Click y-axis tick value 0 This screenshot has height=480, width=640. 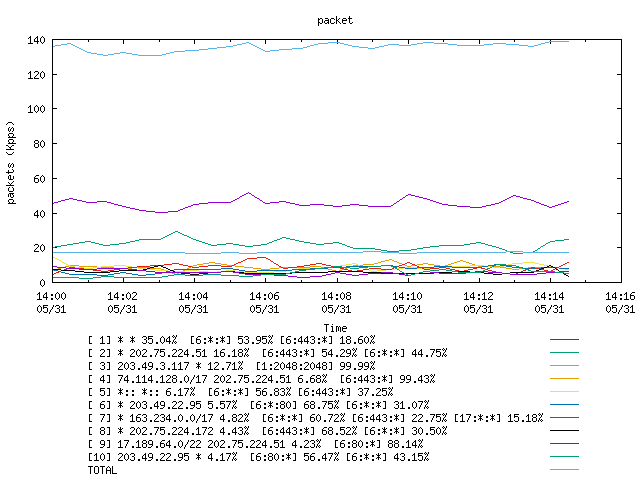point(42,282)
